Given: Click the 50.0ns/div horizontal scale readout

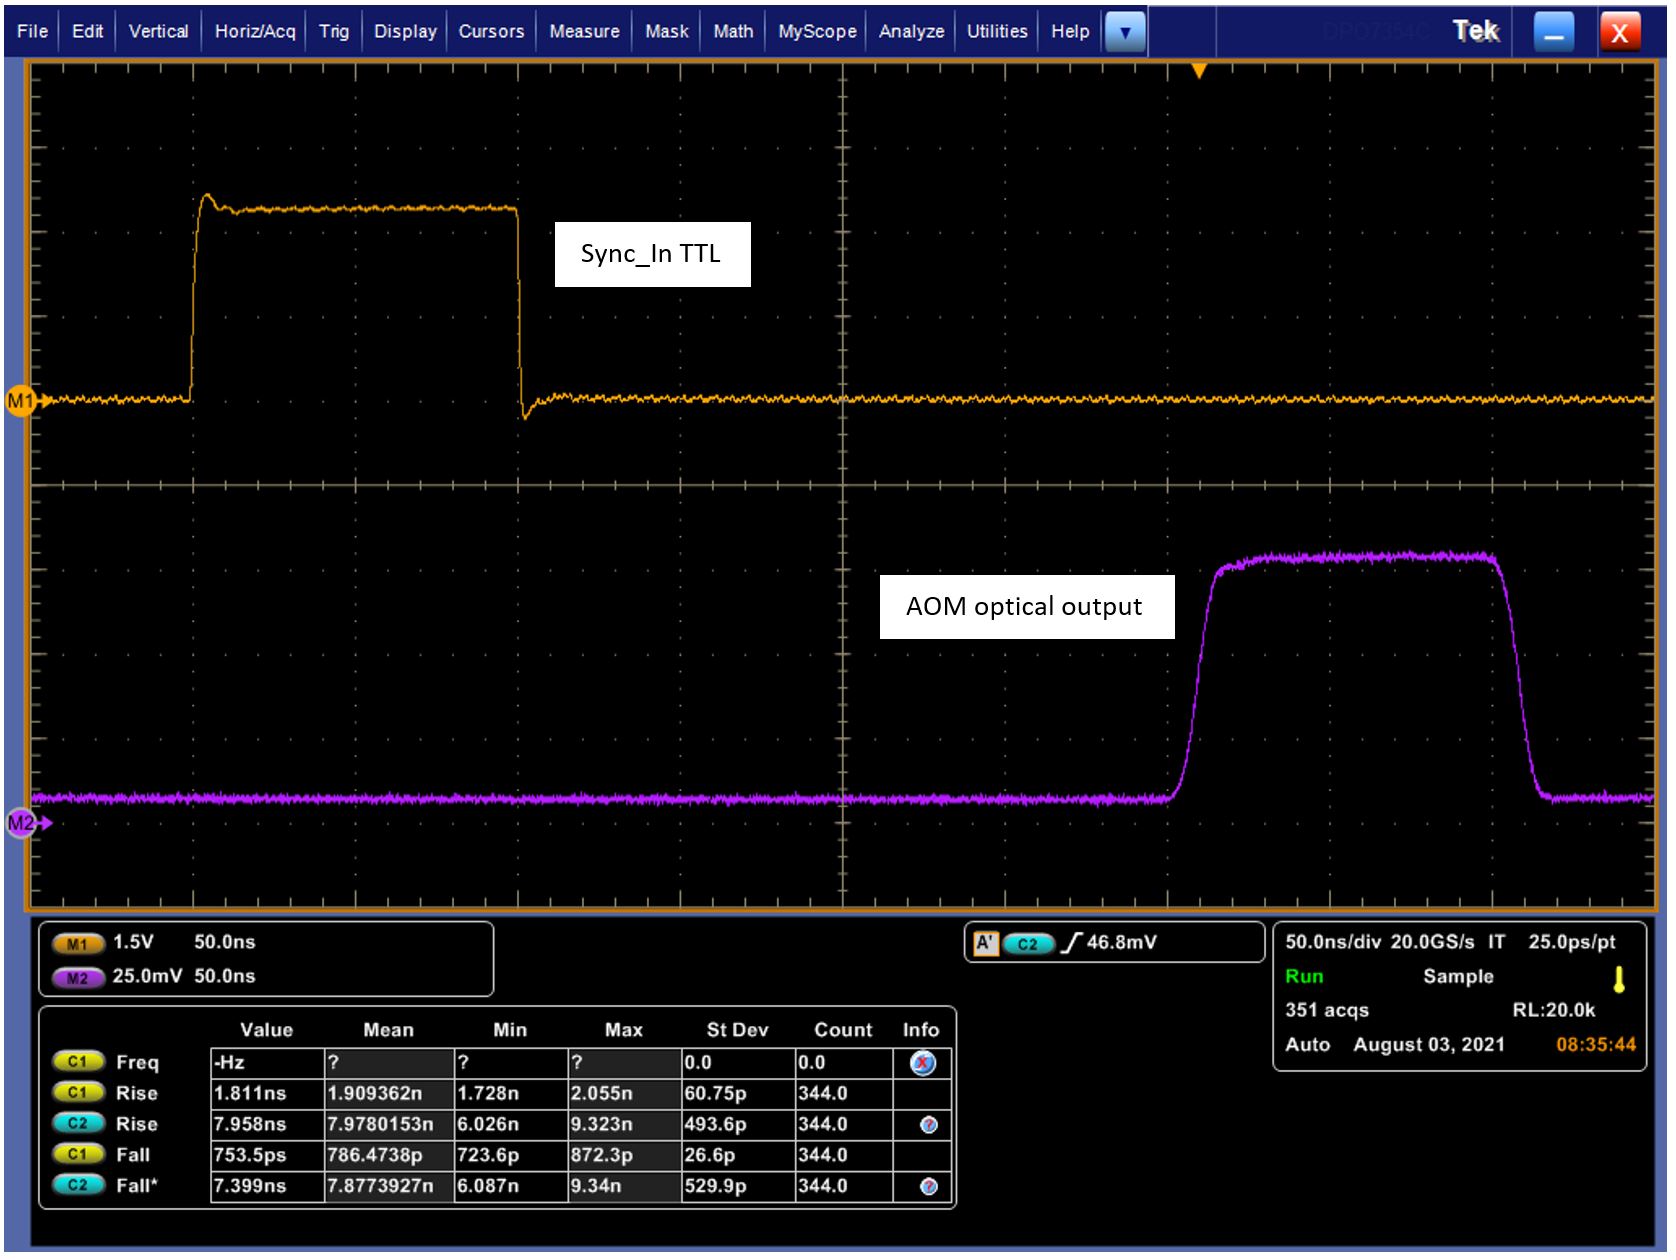Looking at the screenshot, I should (x=1332, y=942).
